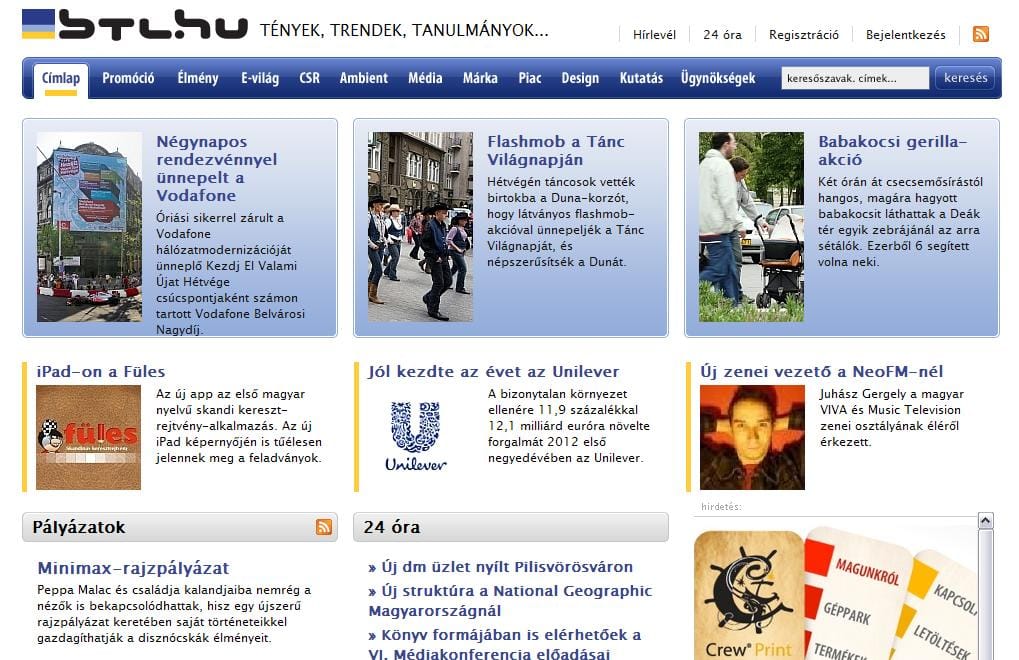
Task: Click the keresés search button
Action: (965, 78)
